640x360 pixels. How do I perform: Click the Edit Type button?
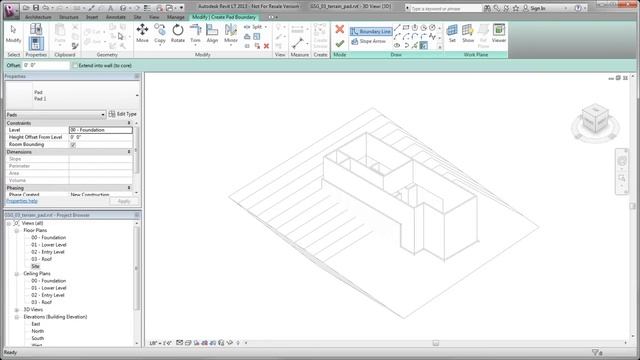pos(123,114)
